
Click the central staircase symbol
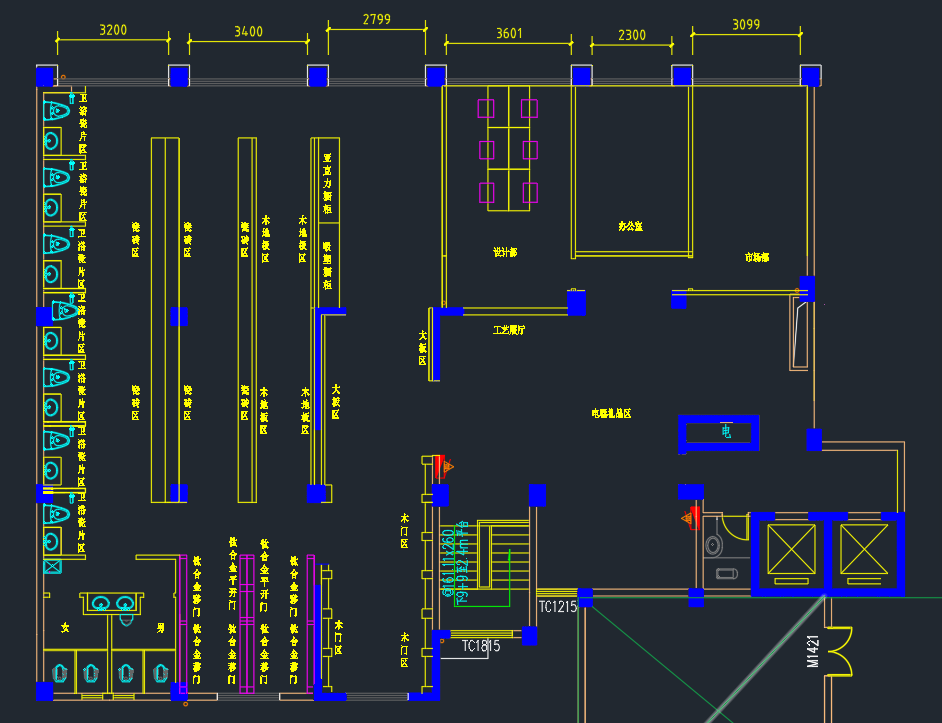pyautogui.click(x=502, y=563)
